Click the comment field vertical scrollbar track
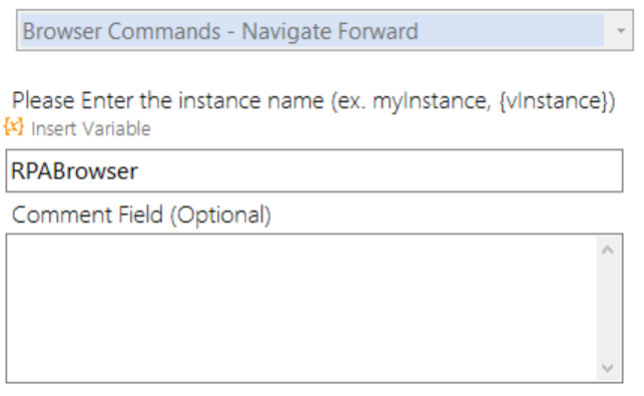Image resolution: width=644 pixels, height=396 pixels. click(x=607, y=309)
